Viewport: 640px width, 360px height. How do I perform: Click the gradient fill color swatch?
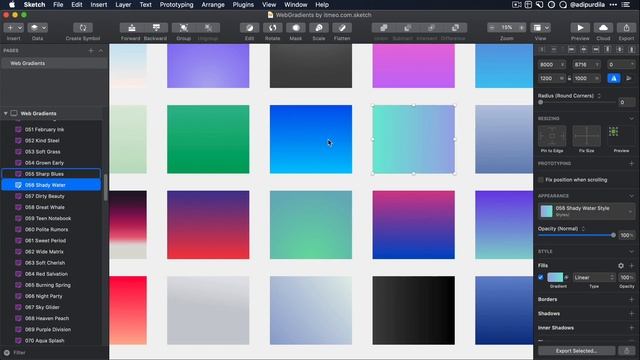click(x=555, y=278)
